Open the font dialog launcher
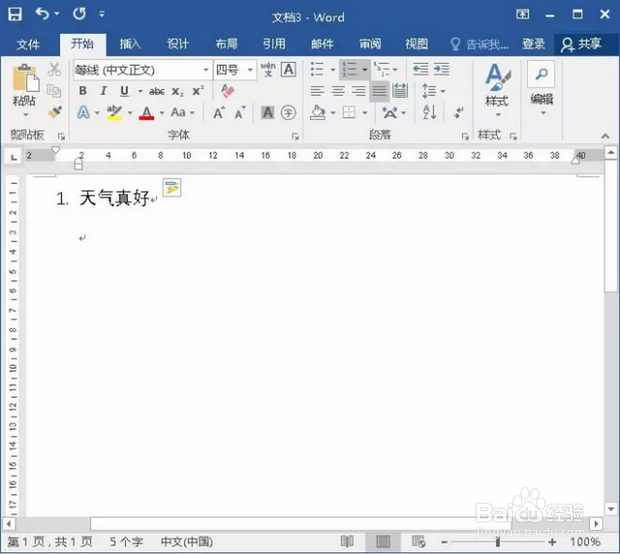Viewport: 620px width, 554px height. [x=295, y=136]
